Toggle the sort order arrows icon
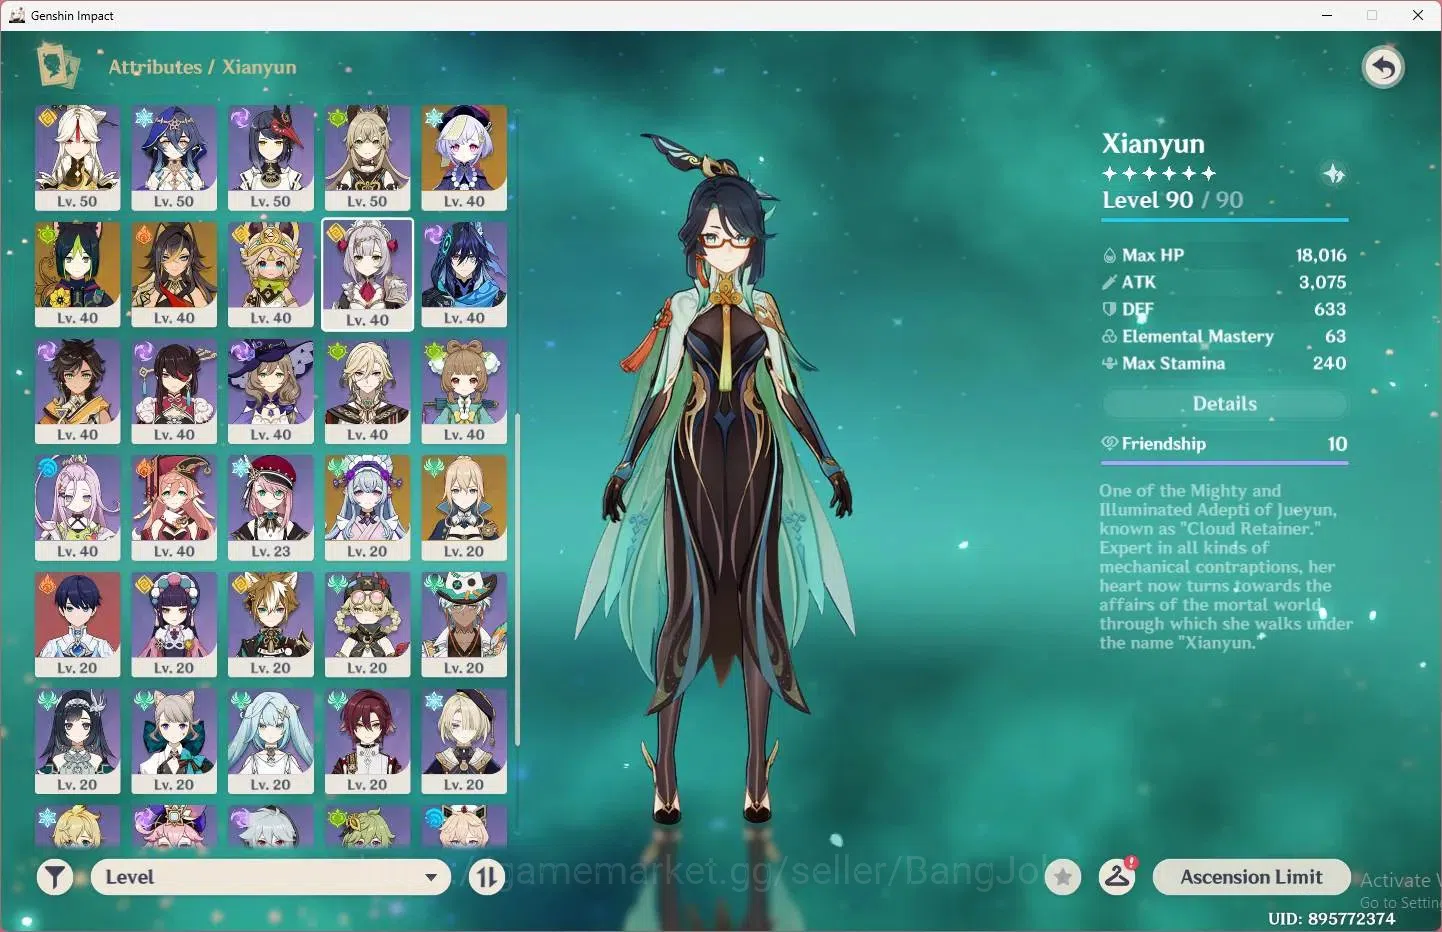Screen dimensions: 1442x932 point(487,878)
